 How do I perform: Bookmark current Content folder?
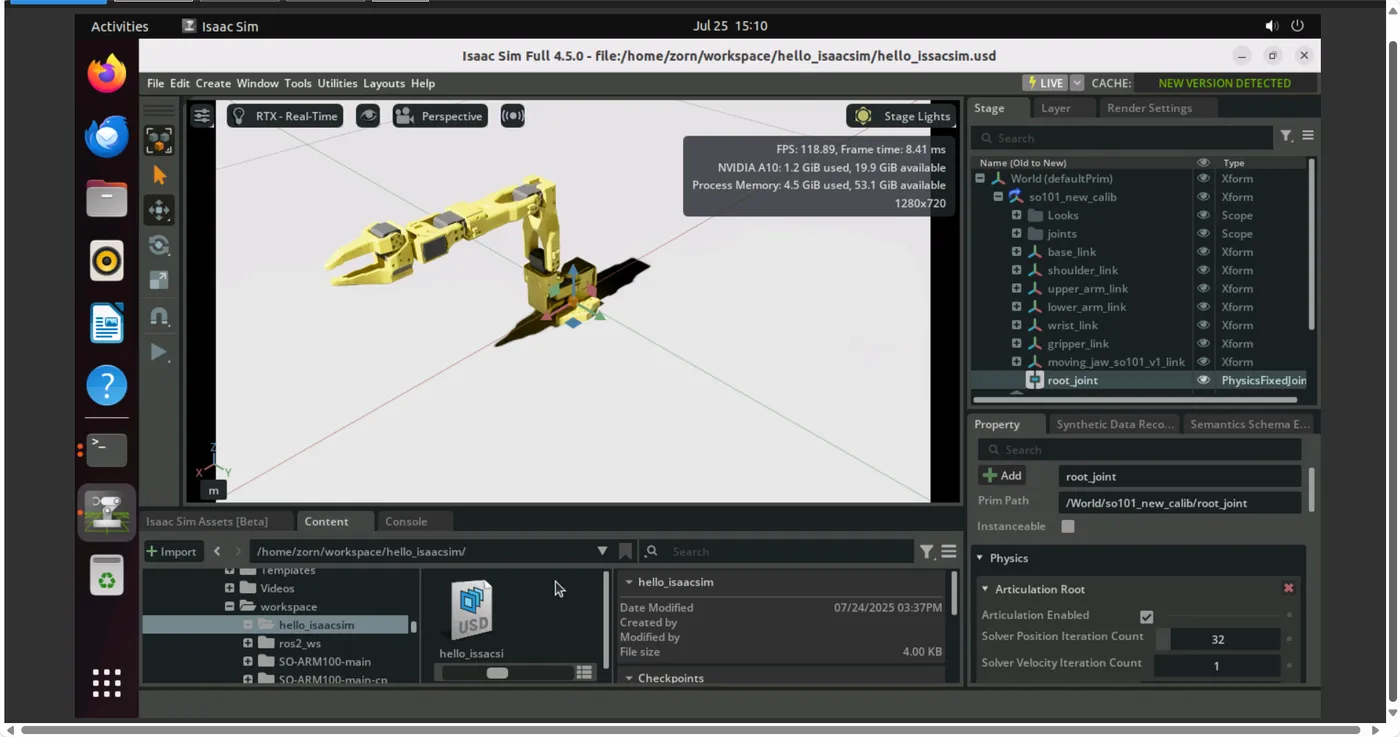[x=625, y=551]
